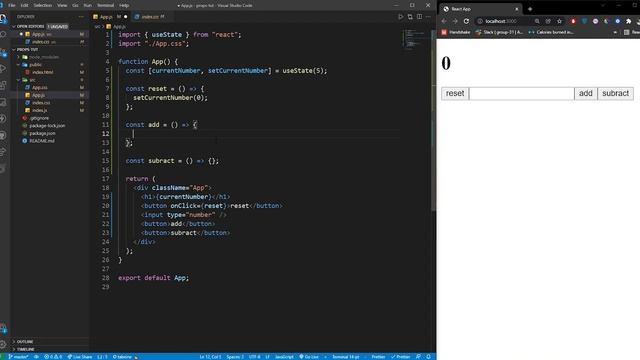The height and width of the screenshot is (360, 640).
Task: Open the Help menu
Action: click(124, 5)
